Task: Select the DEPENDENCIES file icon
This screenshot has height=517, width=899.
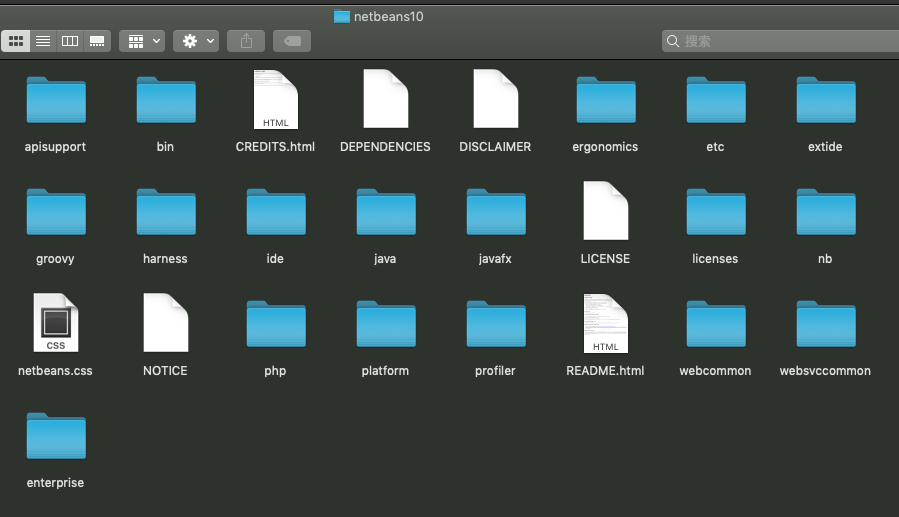Action: point(386,99)
